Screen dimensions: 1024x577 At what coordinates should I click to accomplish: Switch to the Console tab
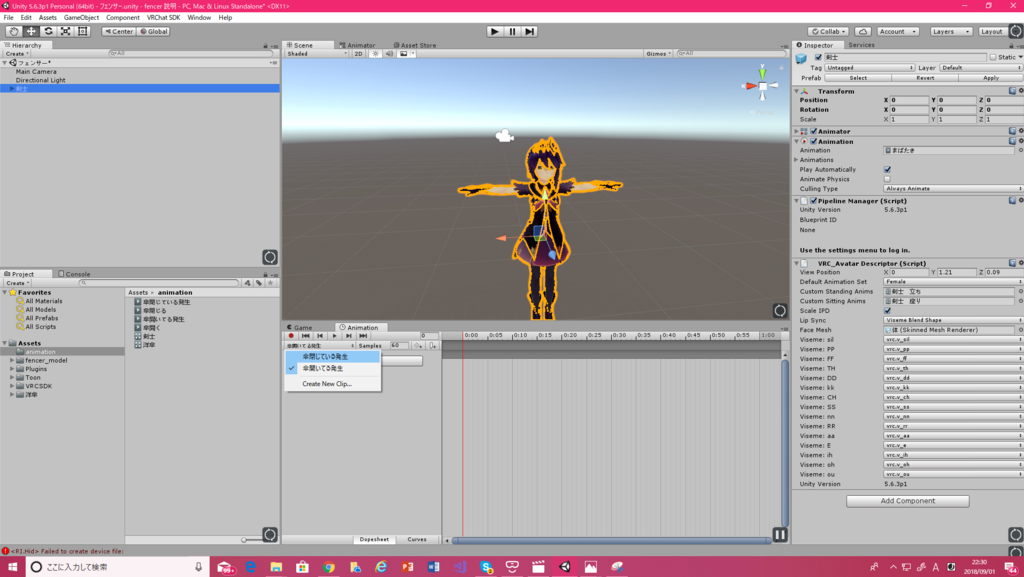pyautogui.click(x=74, y=274)
